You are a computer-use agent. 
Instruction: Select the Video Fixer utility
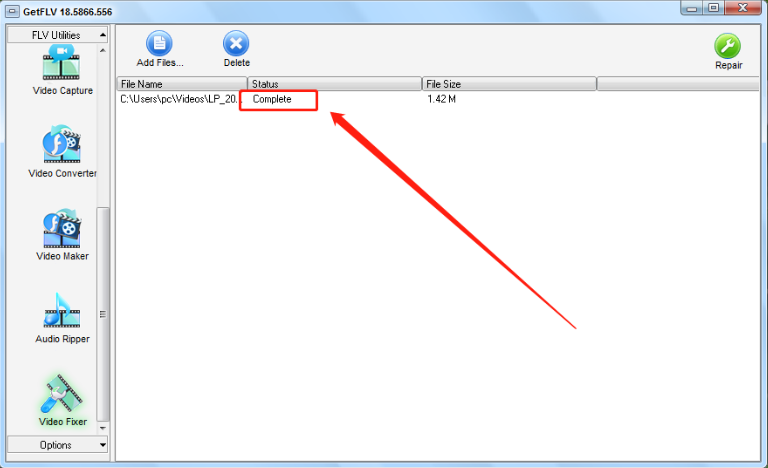[x=62, y=400]
